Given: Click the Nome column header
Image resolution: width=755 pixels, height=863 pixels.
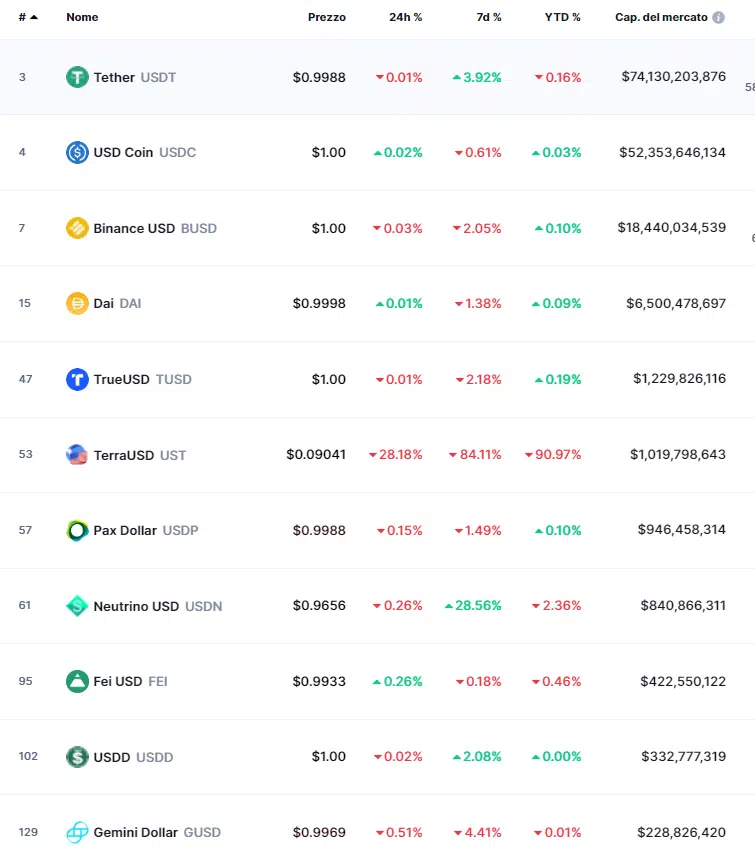Looking at the screenshot, I should (82, 18).
